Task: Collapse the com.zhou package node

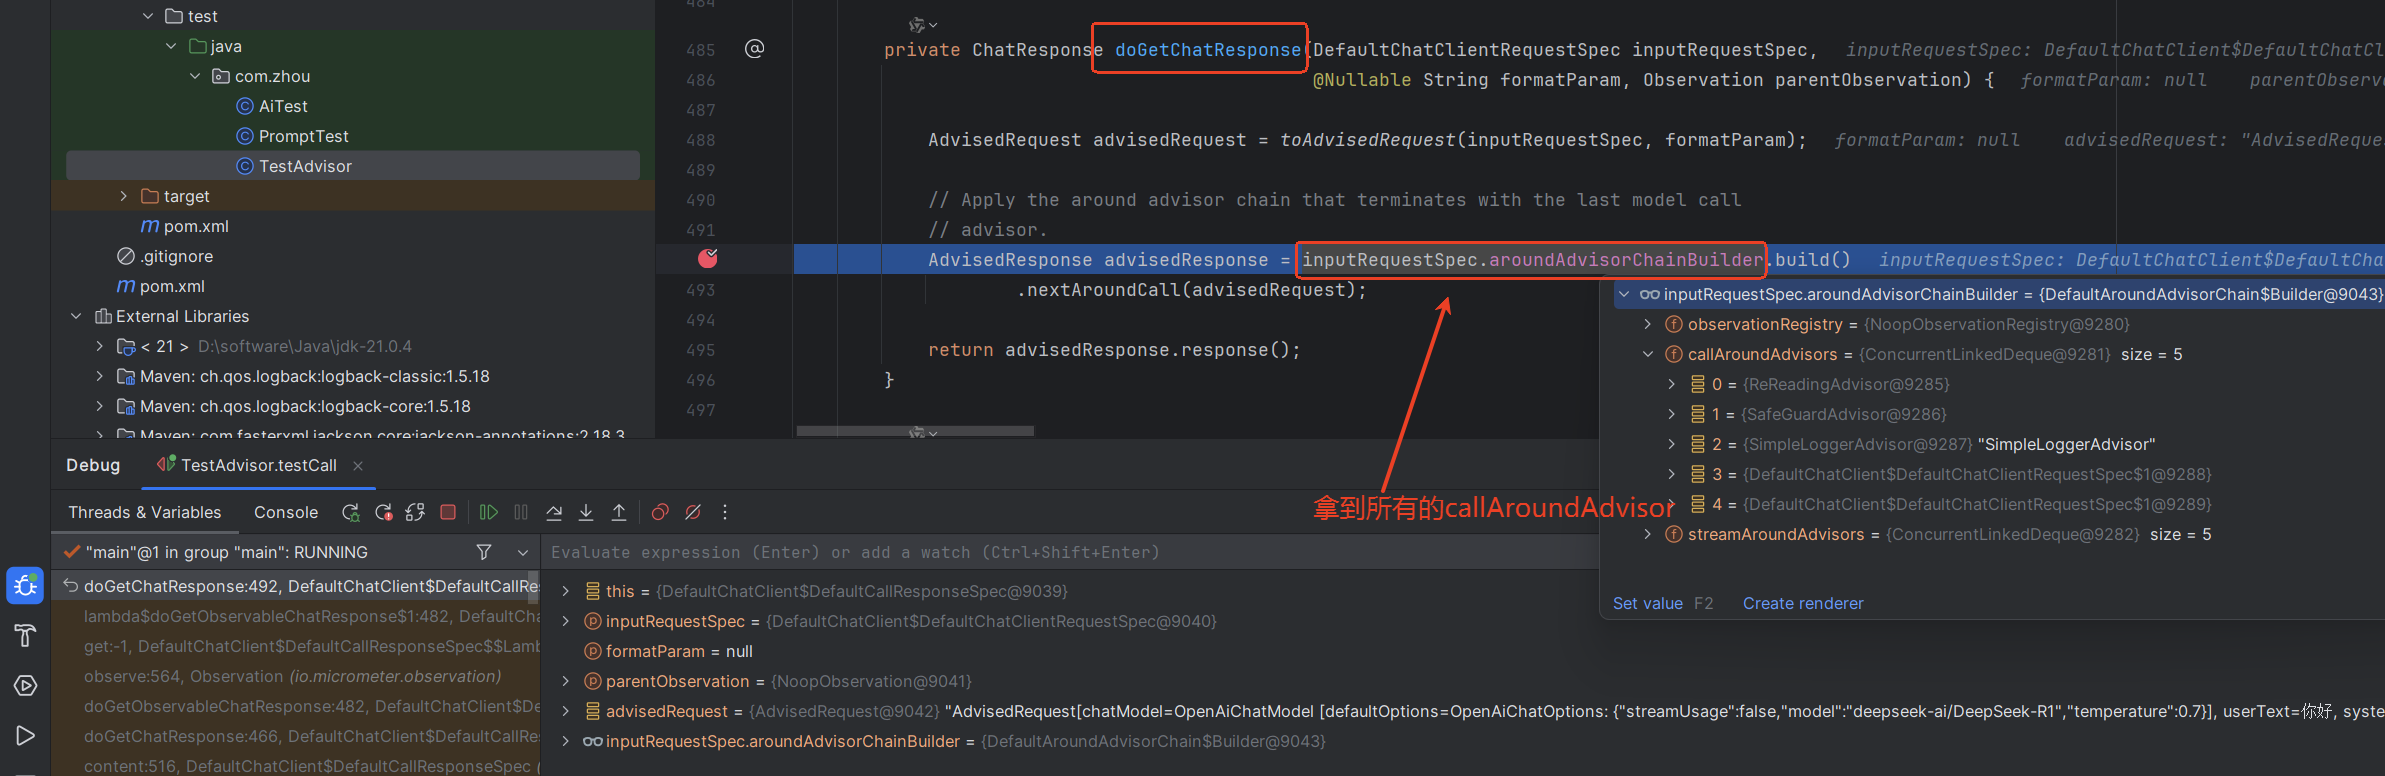Action: click(196, 76)
